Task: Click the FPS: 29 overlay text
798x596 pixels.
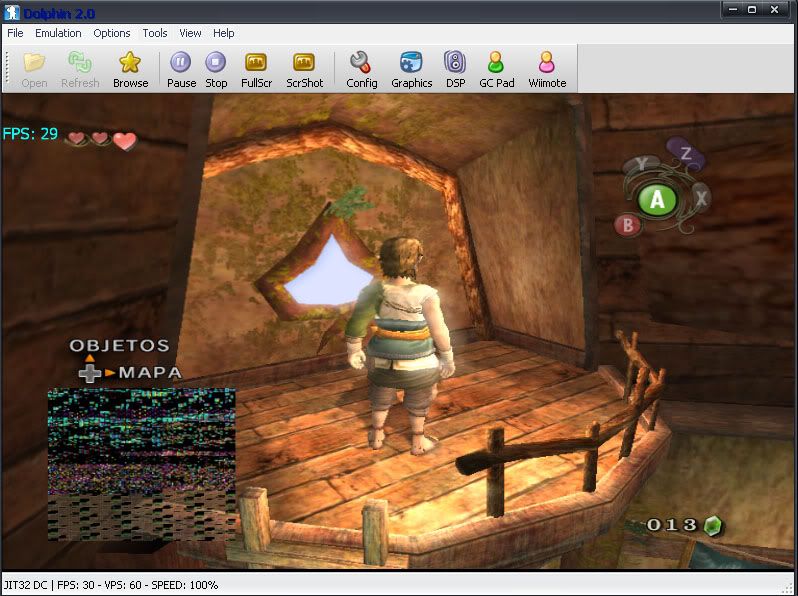Action: [30, 134]
